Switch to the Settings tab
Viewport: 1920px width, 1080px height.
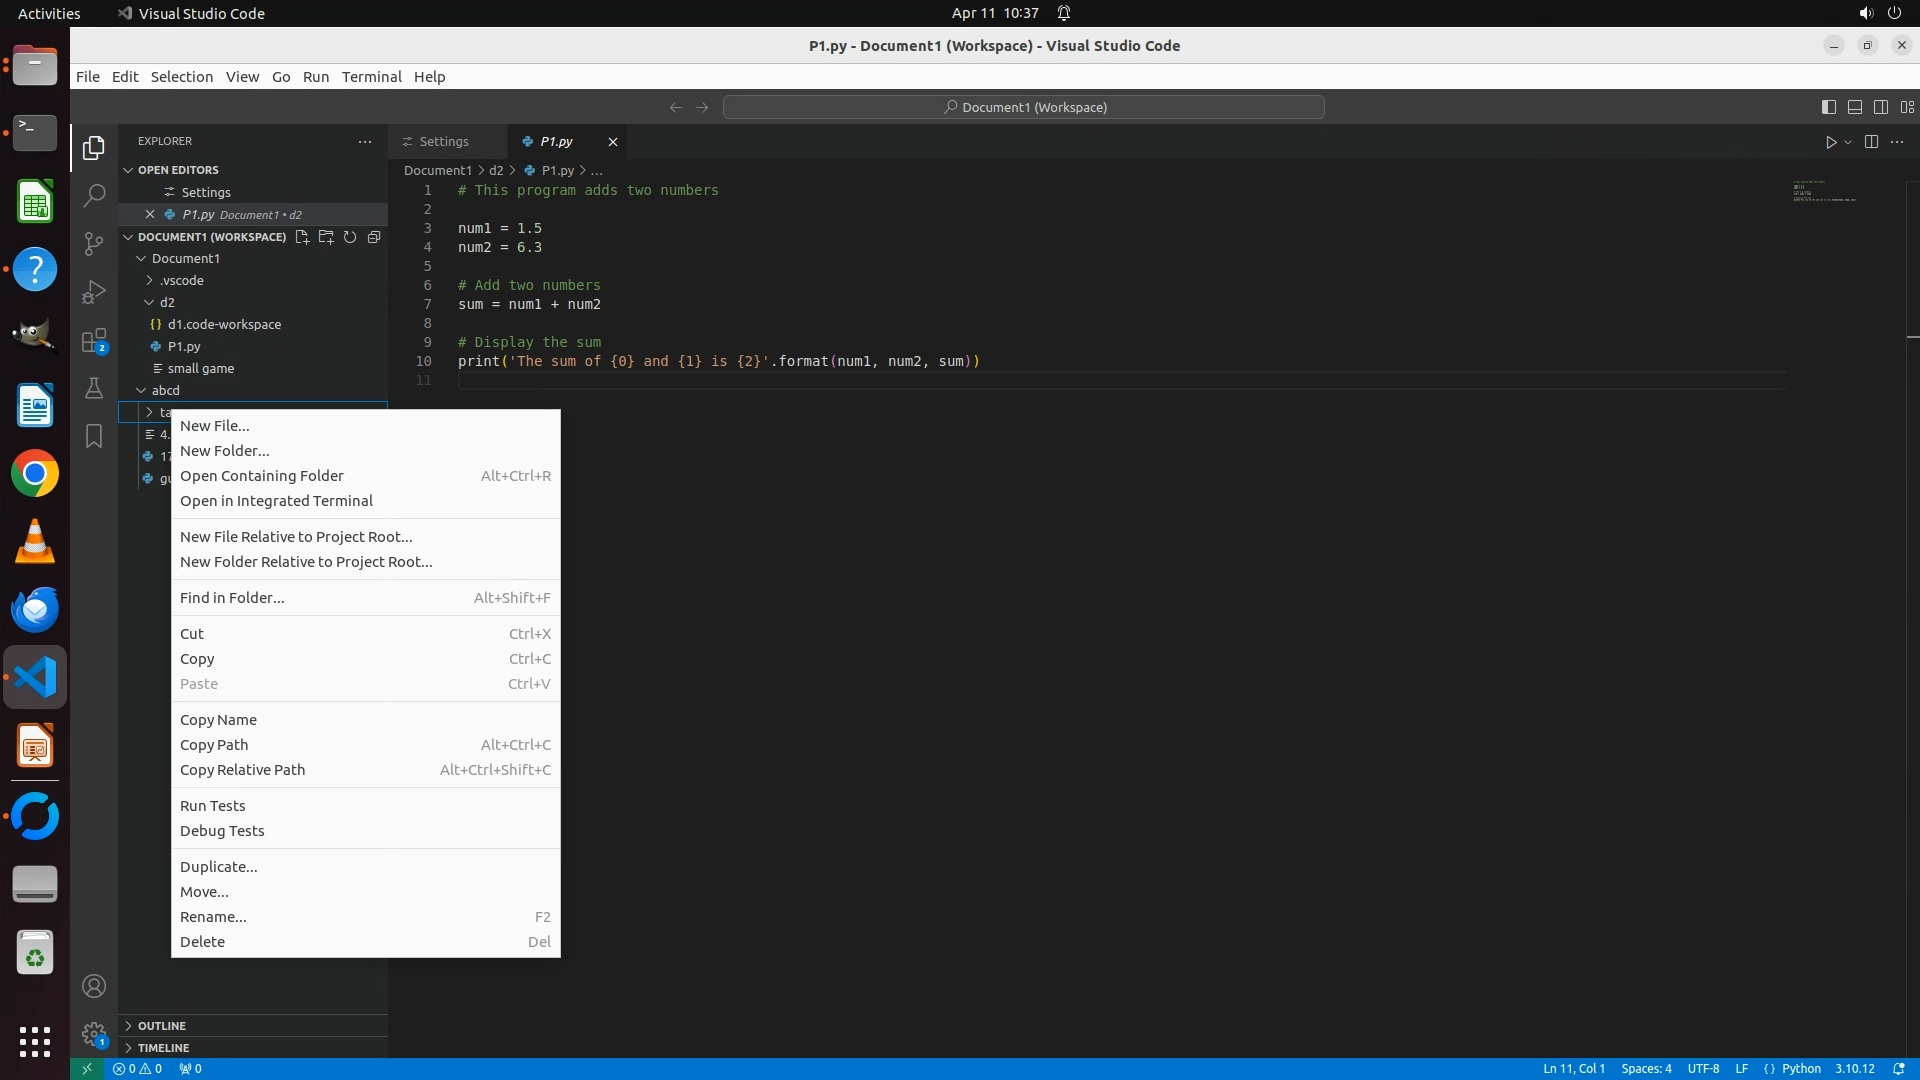(443, 142)
